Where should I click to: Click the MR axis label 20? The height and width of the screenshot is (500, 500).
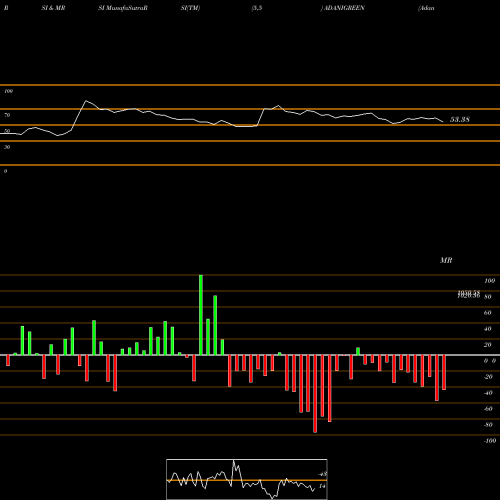487,345
